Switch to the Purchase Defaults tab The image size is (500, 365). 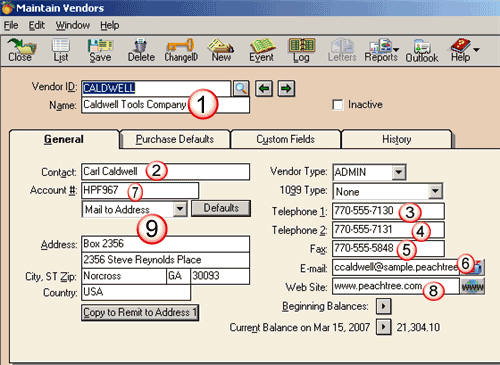tap(175, 139)
